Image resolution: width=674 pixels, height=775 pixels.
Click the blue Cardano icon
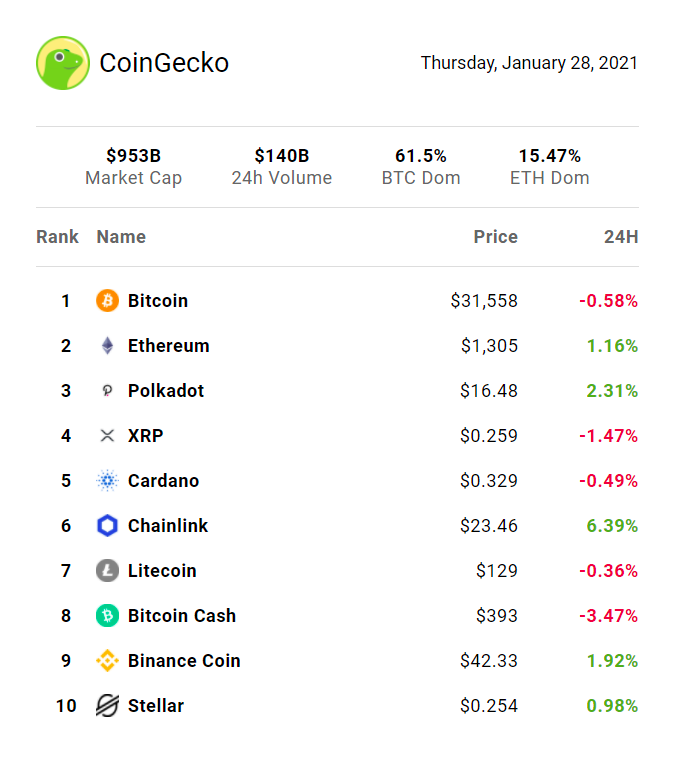(107, 481)
